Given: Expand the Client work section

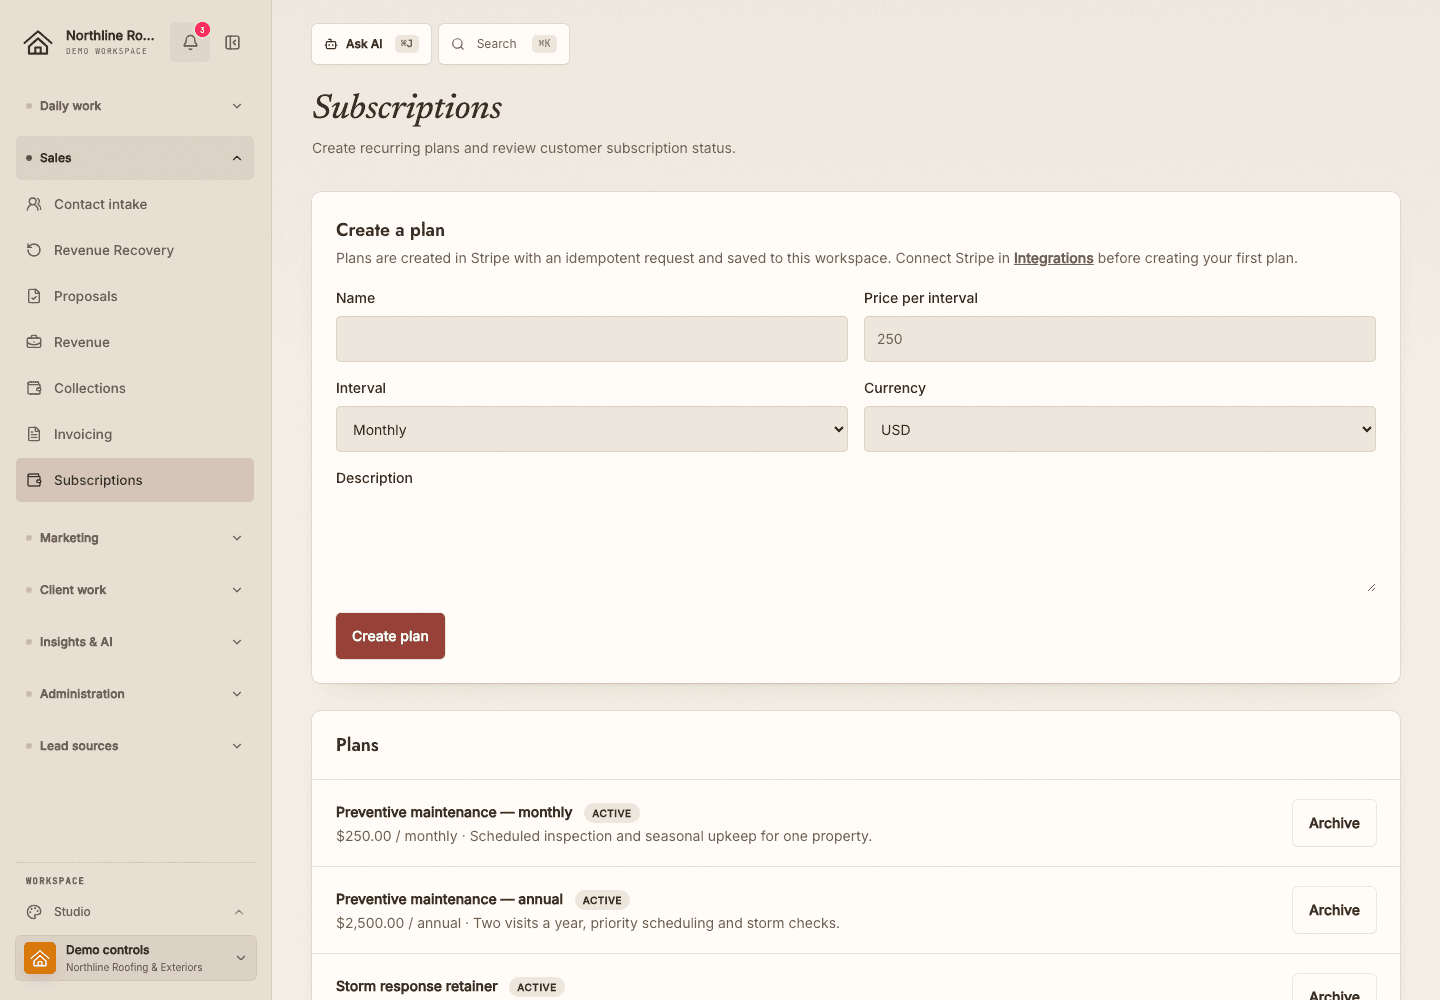Looking at the screenshot, I should 135,590.
